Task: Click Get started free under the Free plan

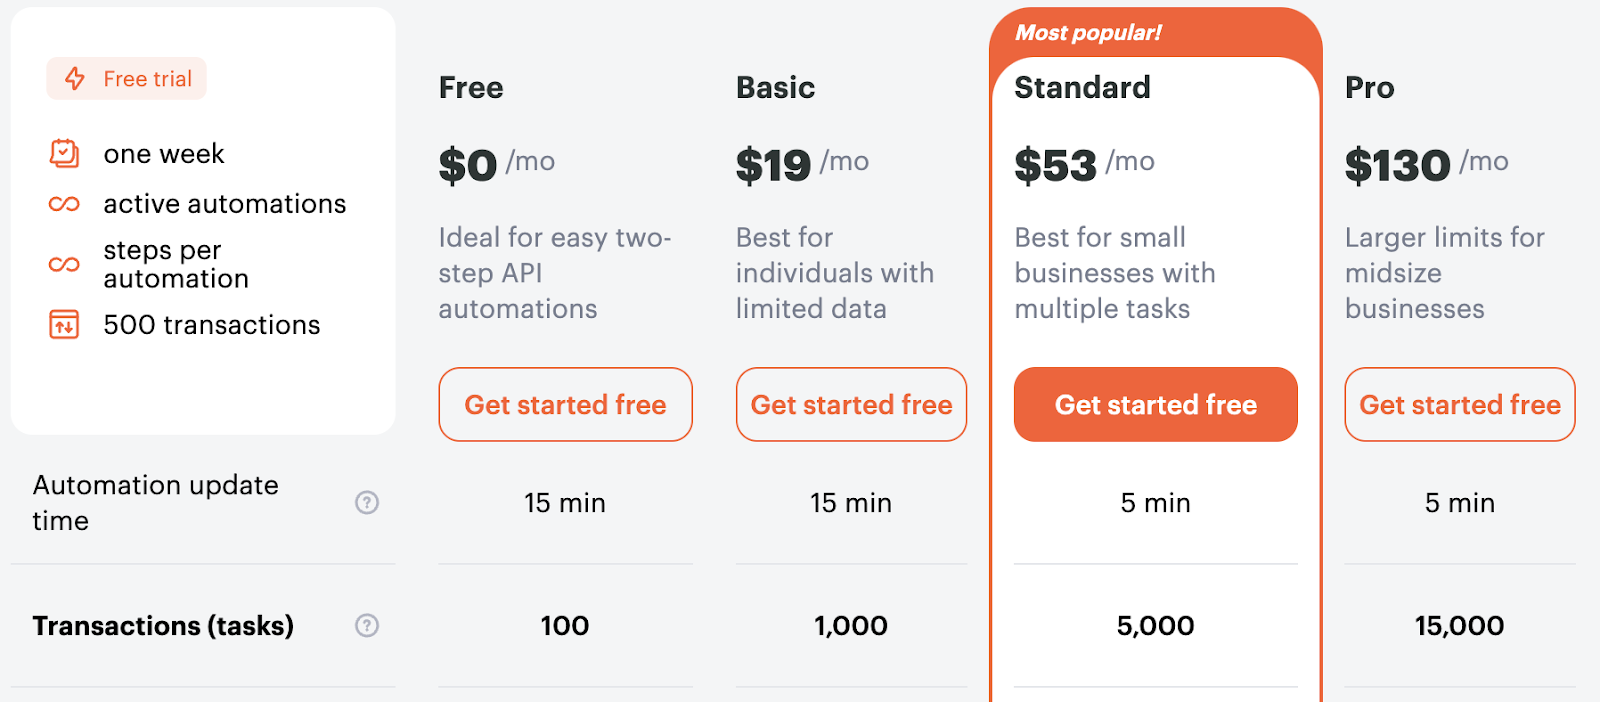Action: (x=565, y=405)
